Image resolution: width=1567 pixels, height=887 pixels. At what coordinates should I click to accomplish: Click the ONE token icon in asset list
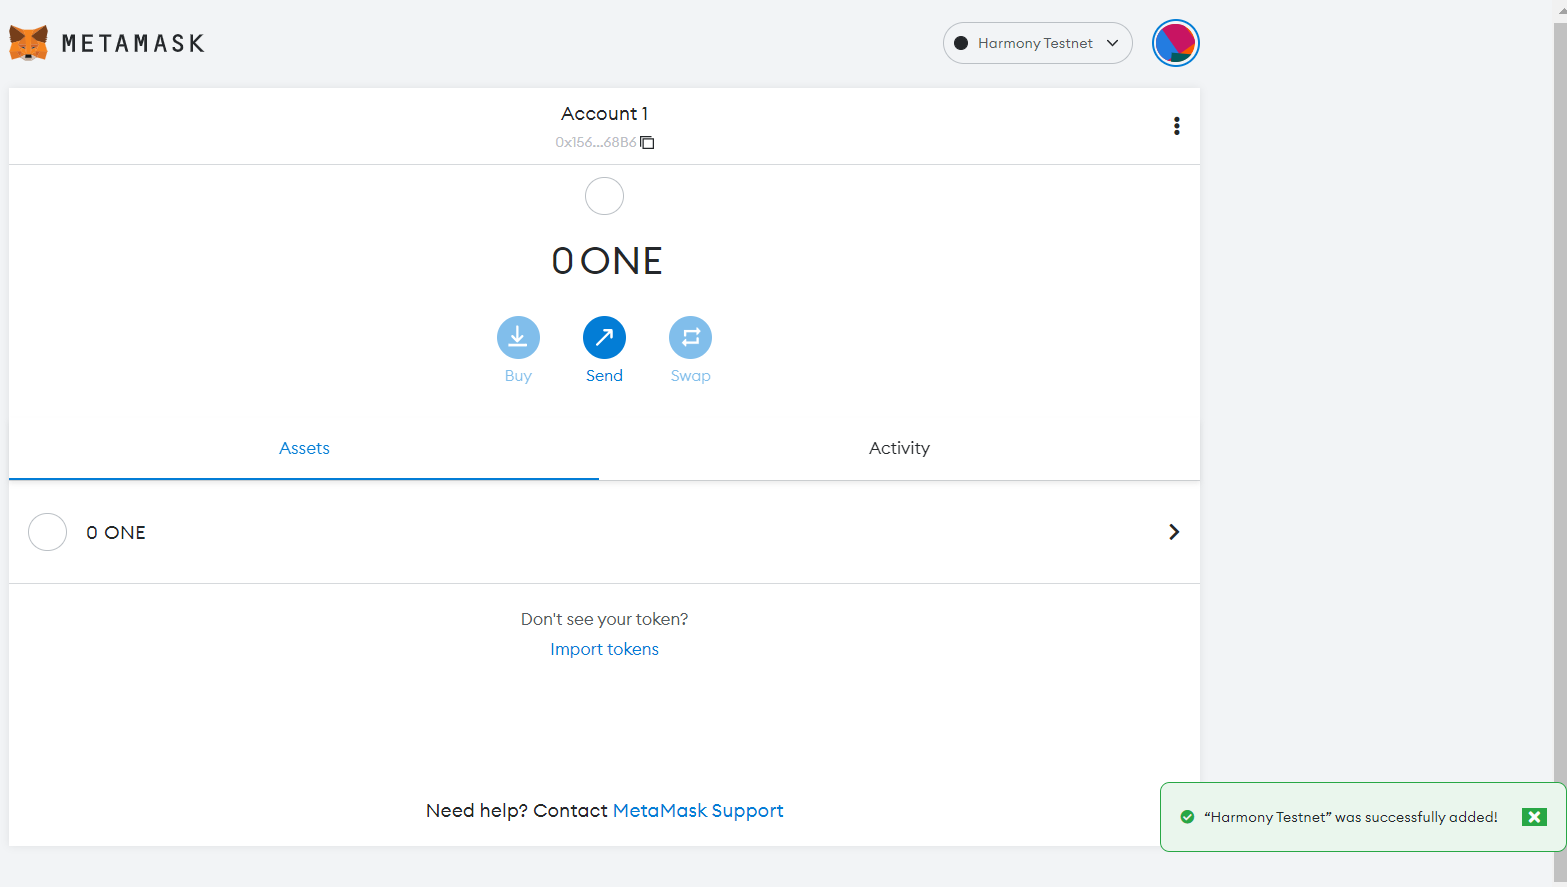(x=47, y=532)
